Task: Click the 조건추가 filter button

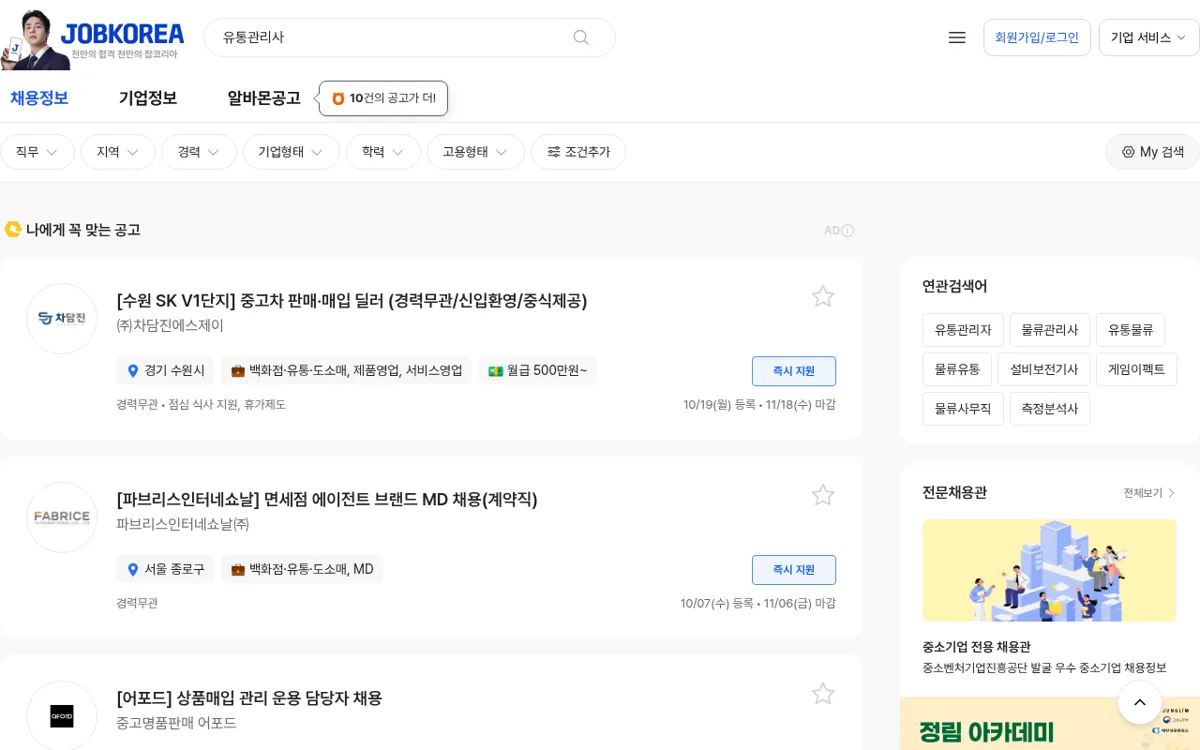Action: (x=578, y=152)
